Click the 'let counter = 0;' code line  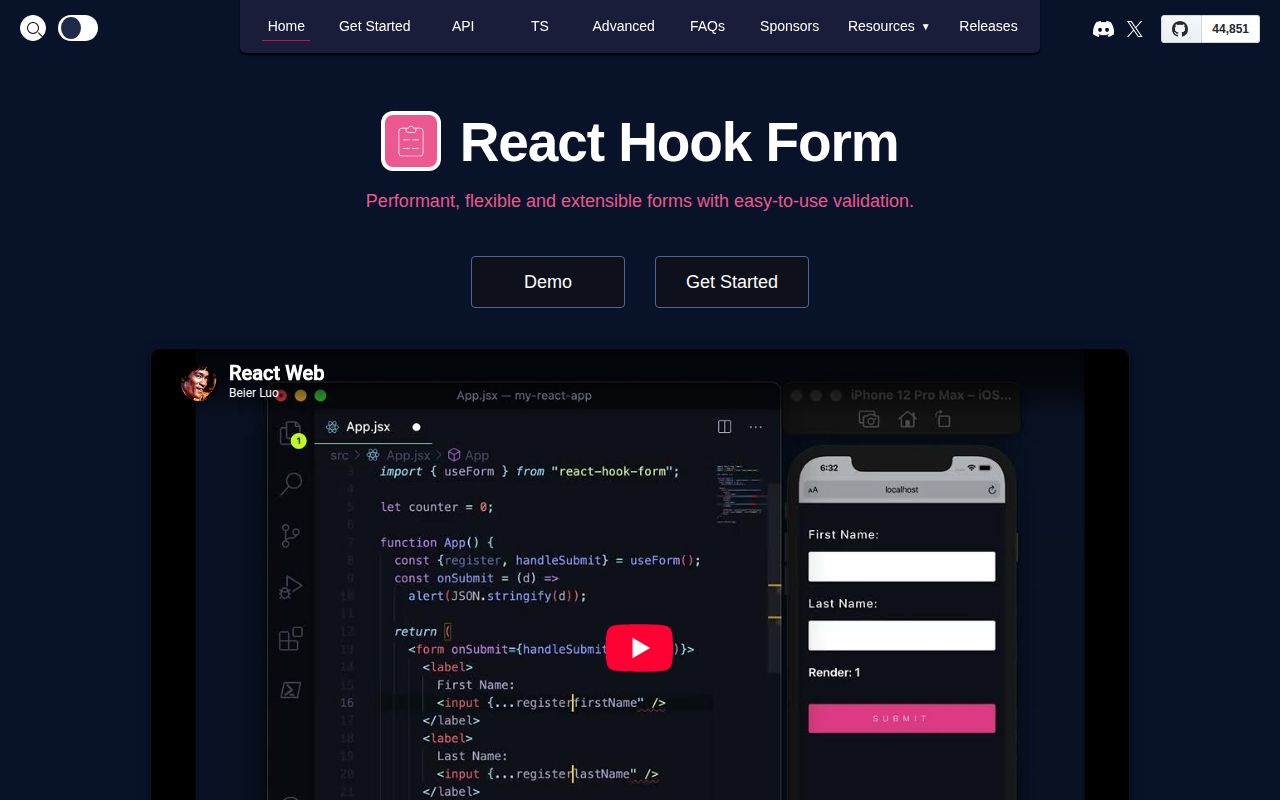click(x=437, y=507)
